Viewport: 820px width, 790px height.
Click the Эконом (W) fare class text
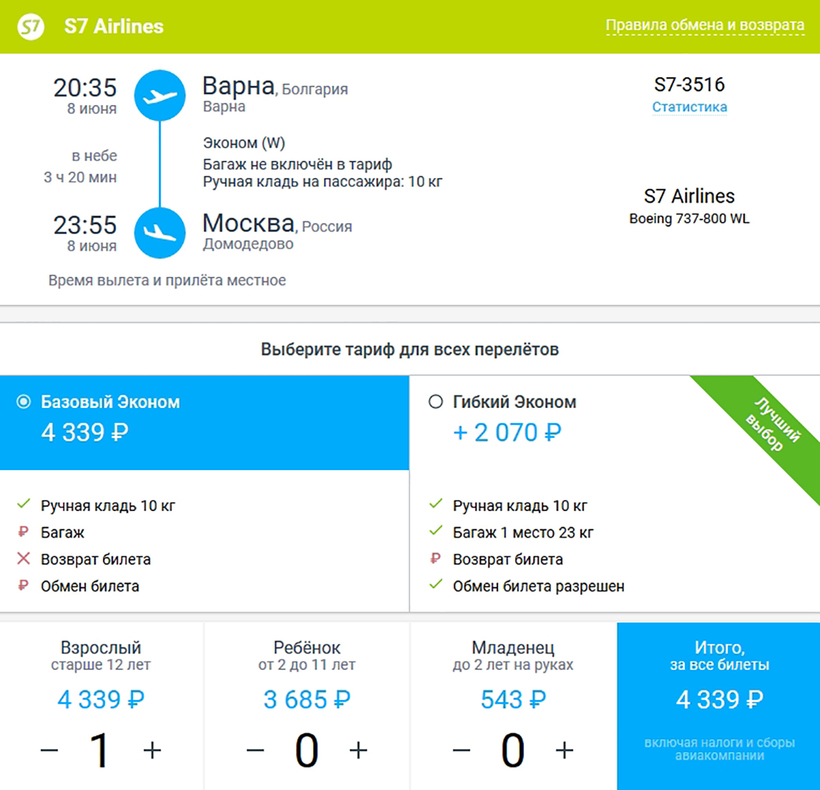244,143
